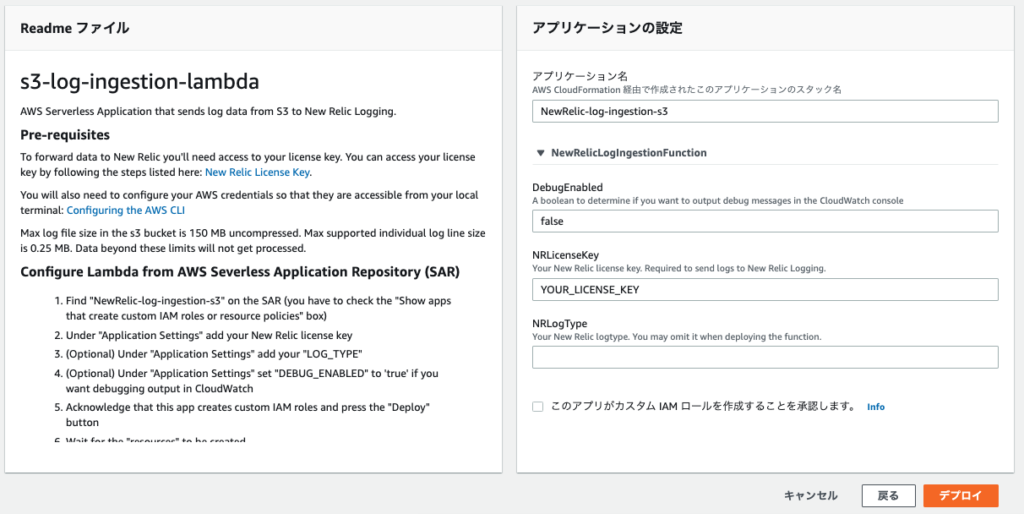1024x514 pixels.
Task: Click the Pre-requisites heading
Action: click(65, 135)
